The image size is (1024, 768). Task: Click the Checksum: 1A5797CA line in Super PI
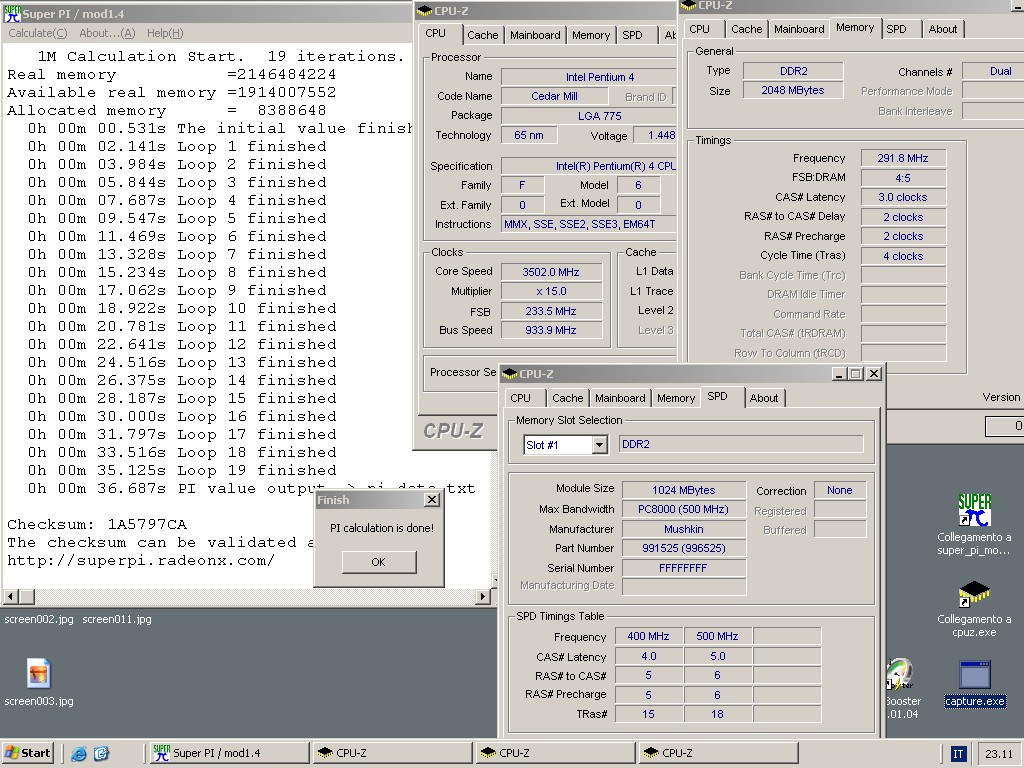tap(97, 524)
